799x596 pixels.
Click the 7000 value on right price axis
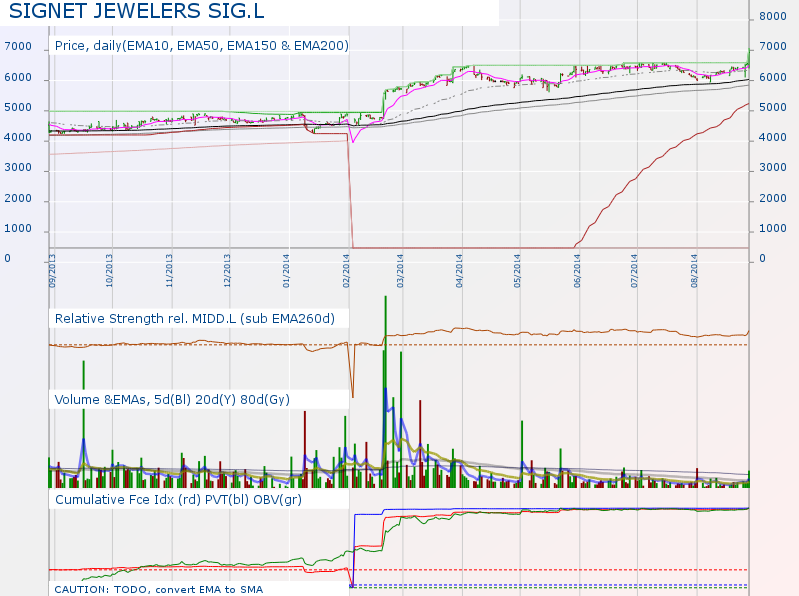[x=773, y=46]
